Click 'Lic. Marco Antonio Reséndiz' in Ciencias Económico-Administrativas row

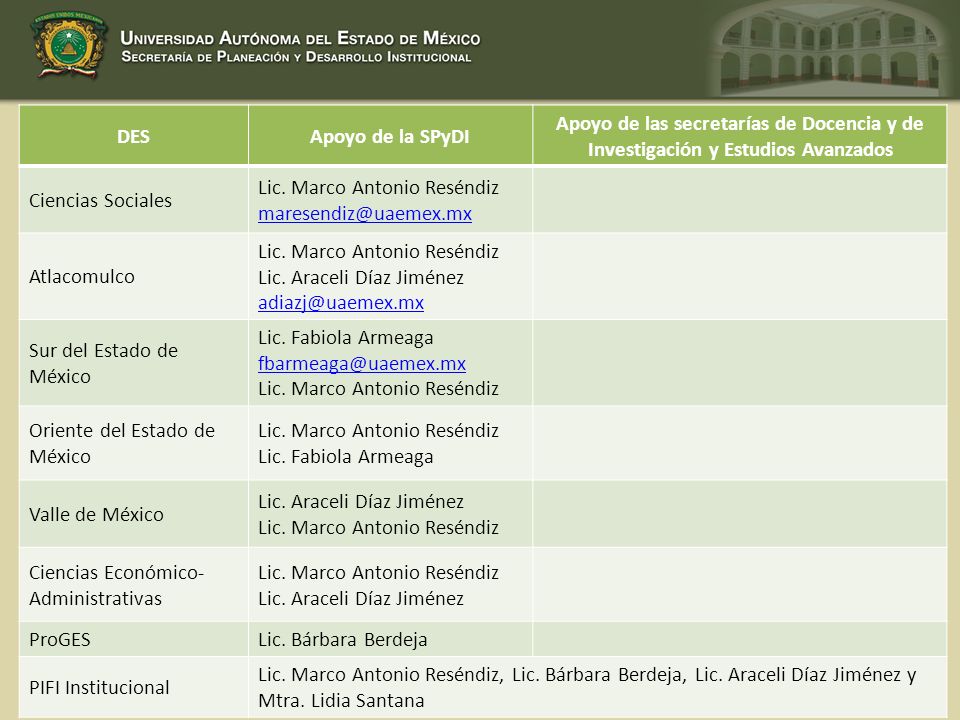tap(378, 572)
